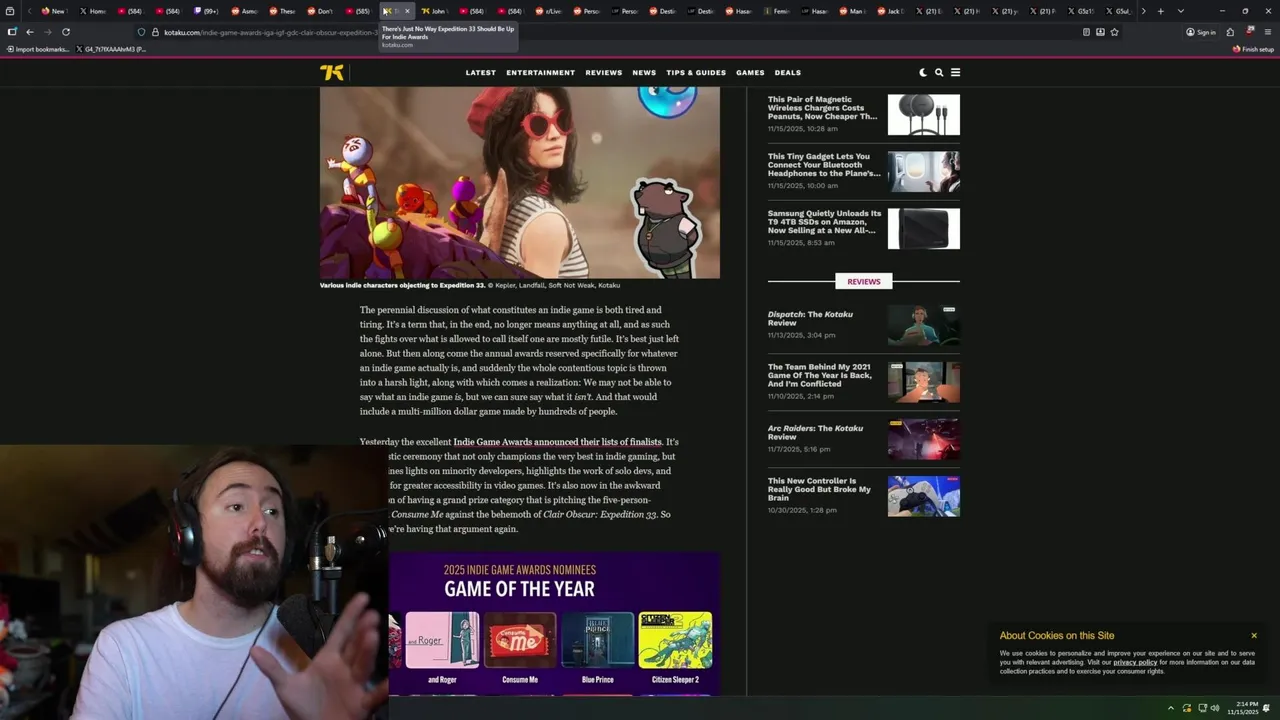1280x720 pixels.
Task: Open Samsung T9 4TB SSDs article
Action: coord(824,222)
